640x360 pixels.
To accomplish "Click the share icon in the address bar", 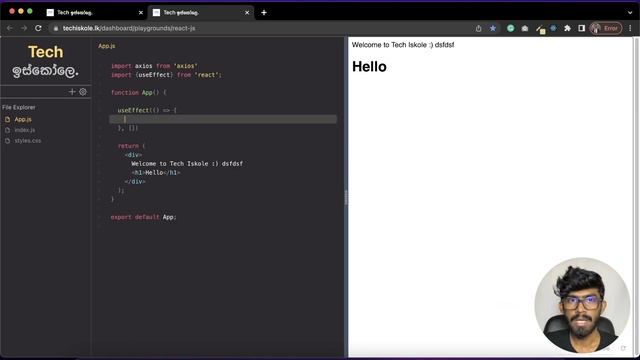I will 478,28.
